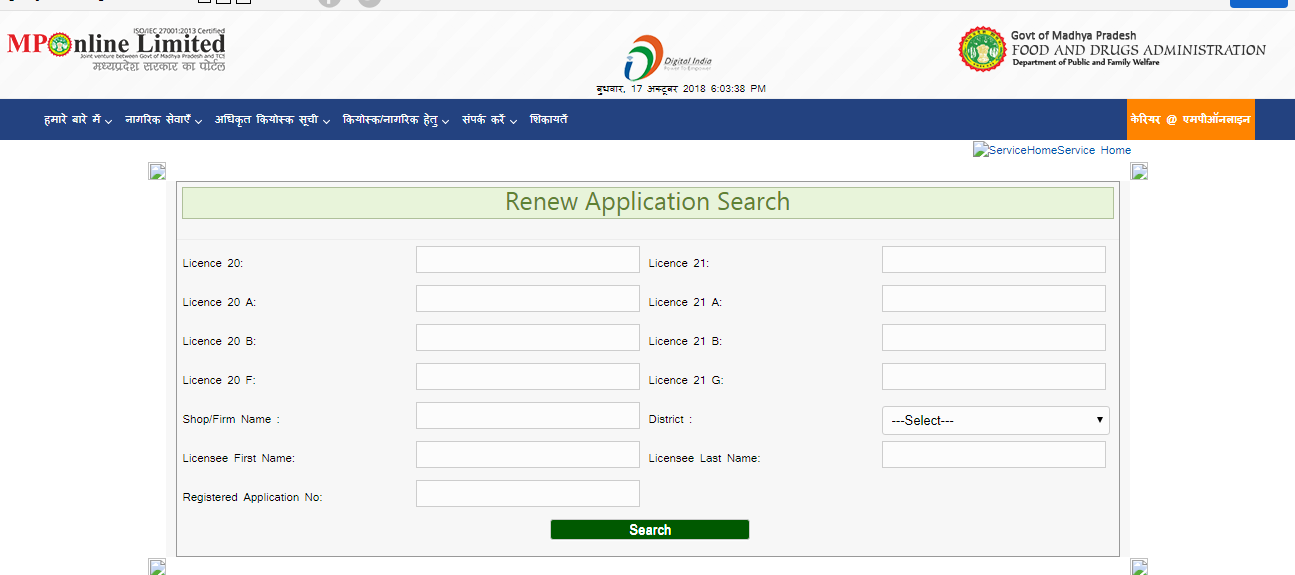This screenshot has height=575, width=1295.
Task: Focus the Licence 20 A text box
Action: click(528, 299)
